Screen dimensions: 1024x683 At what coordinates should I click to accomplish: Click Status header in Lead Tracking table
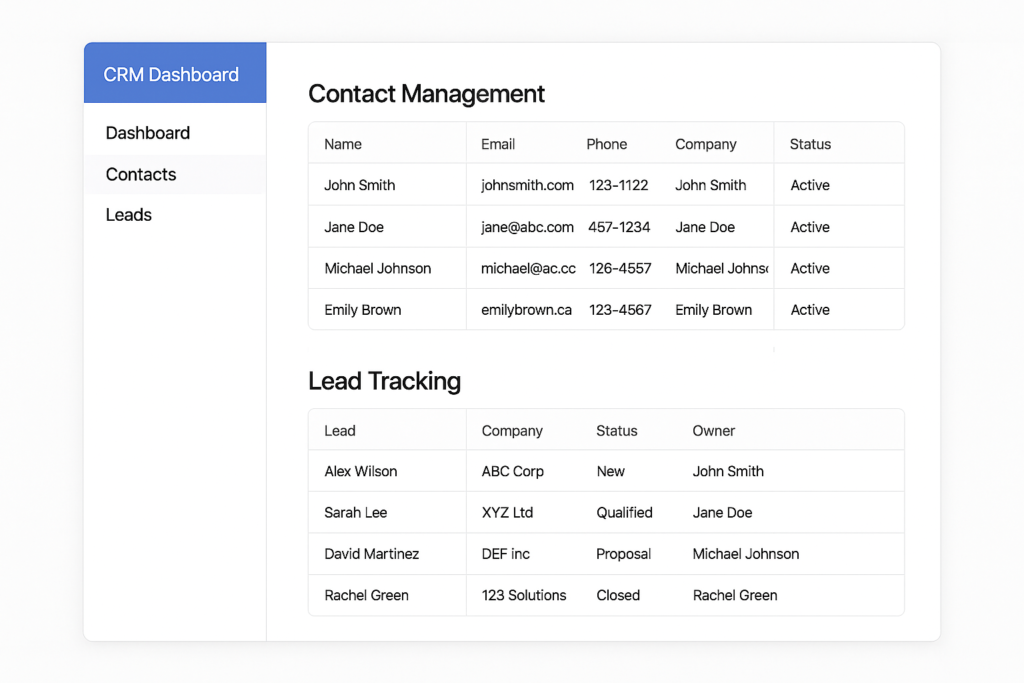[x=616, y=431]
